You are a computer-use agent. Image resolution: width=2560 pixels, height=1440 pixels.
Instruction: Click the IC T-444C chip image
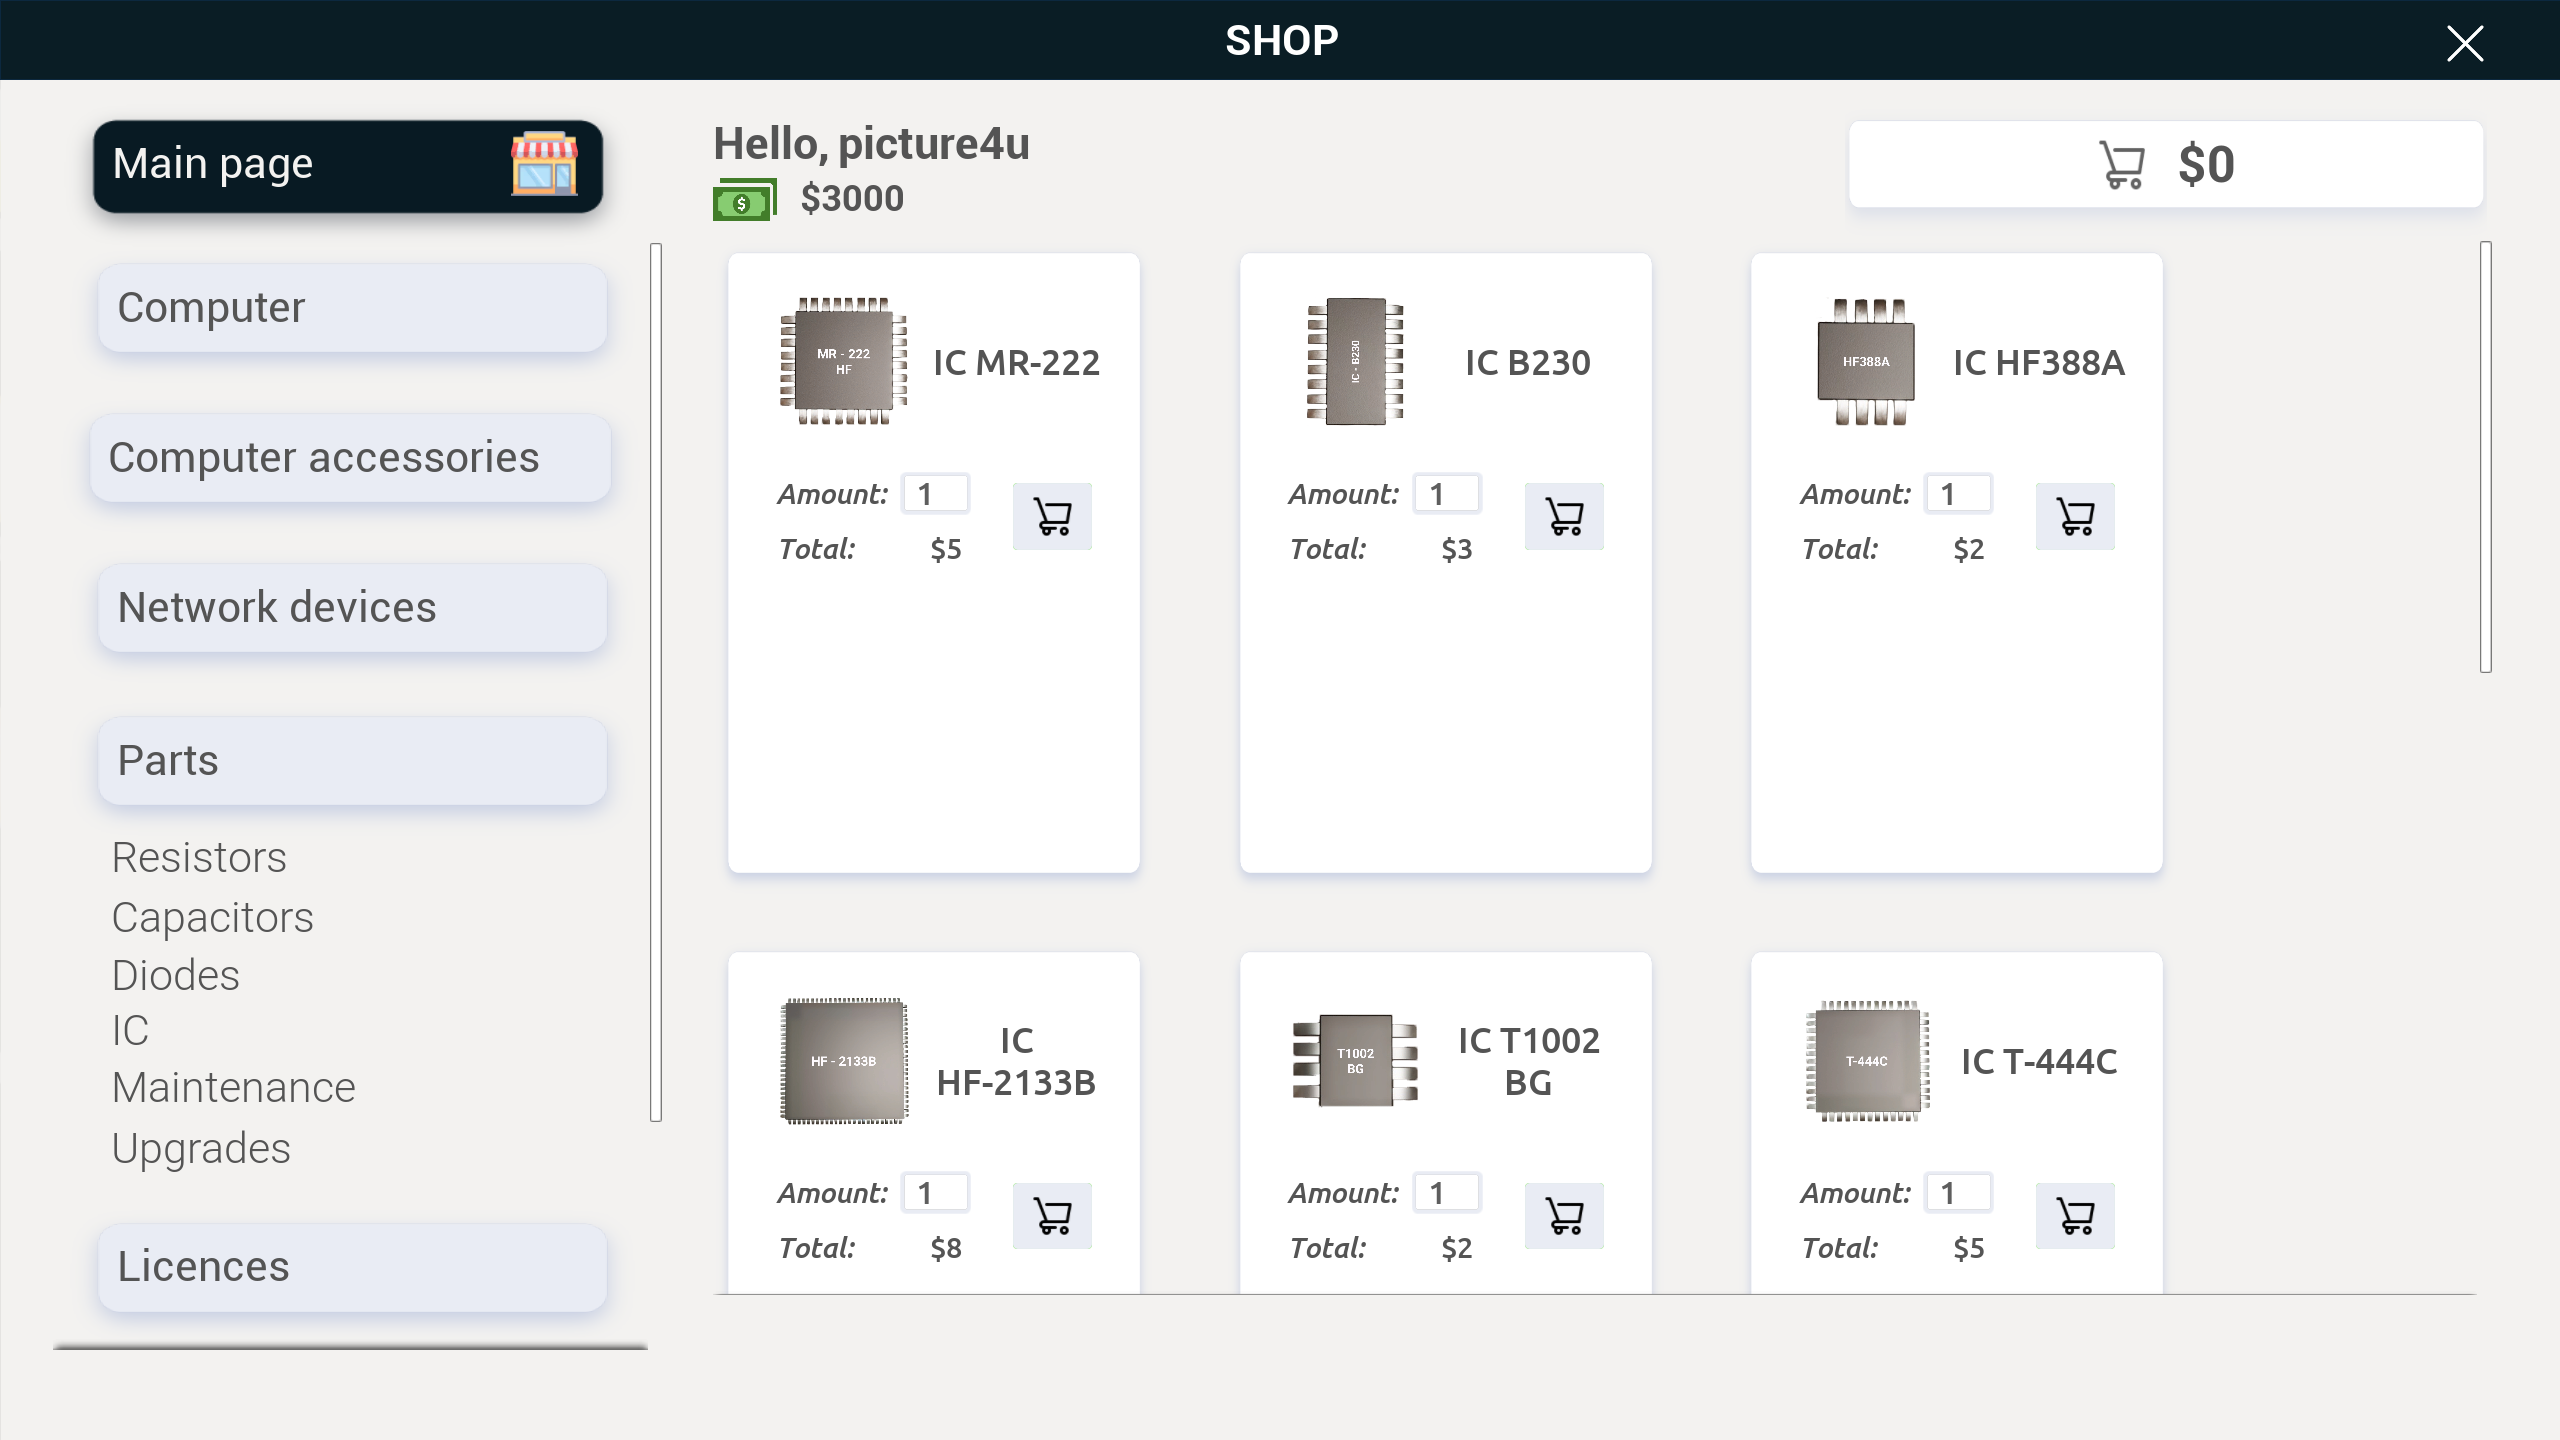(1866, 1061)
